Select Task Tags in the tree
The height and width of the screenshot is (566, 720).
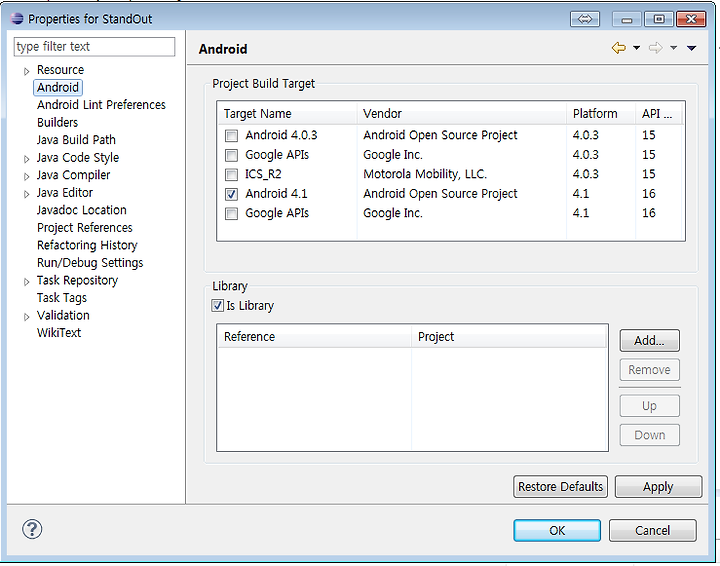(x=62, y=298)
